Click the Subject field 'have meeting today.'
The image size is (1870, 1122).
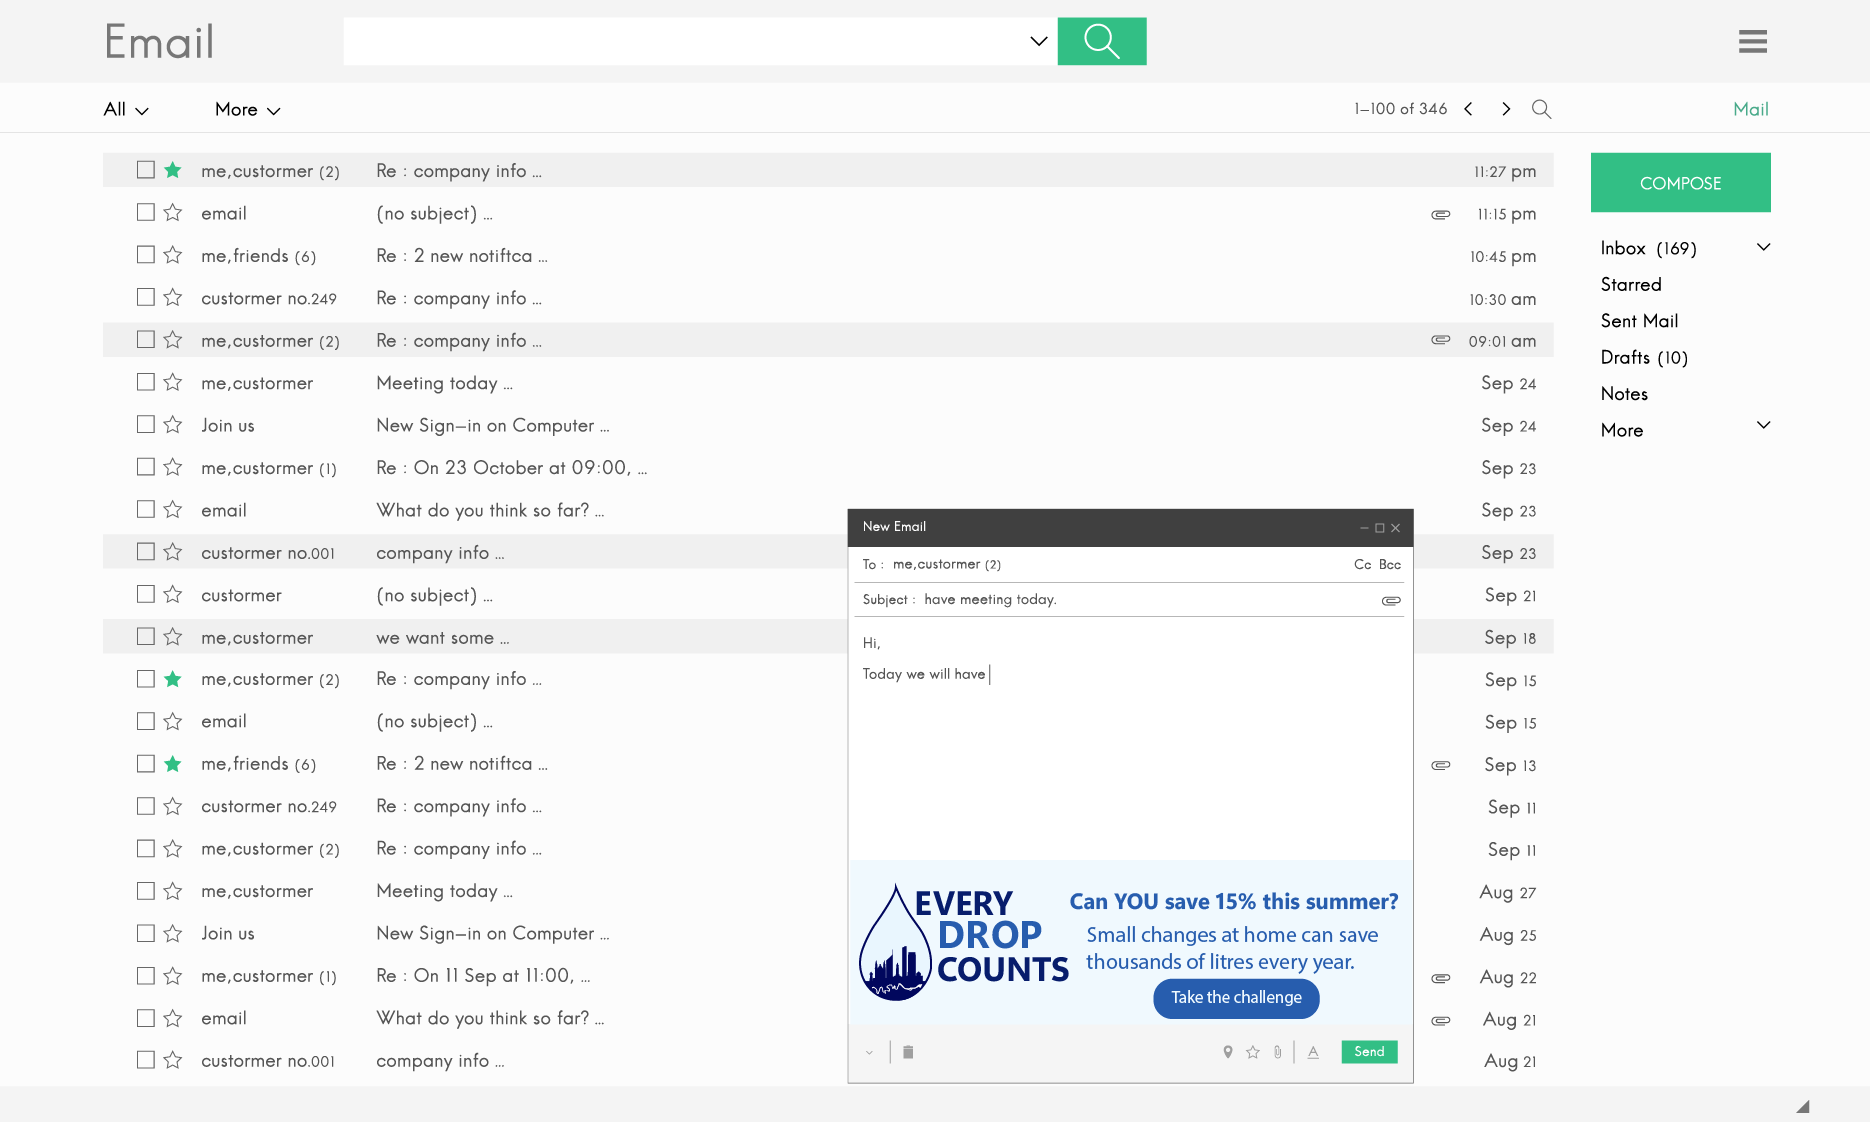click(990, 600)
